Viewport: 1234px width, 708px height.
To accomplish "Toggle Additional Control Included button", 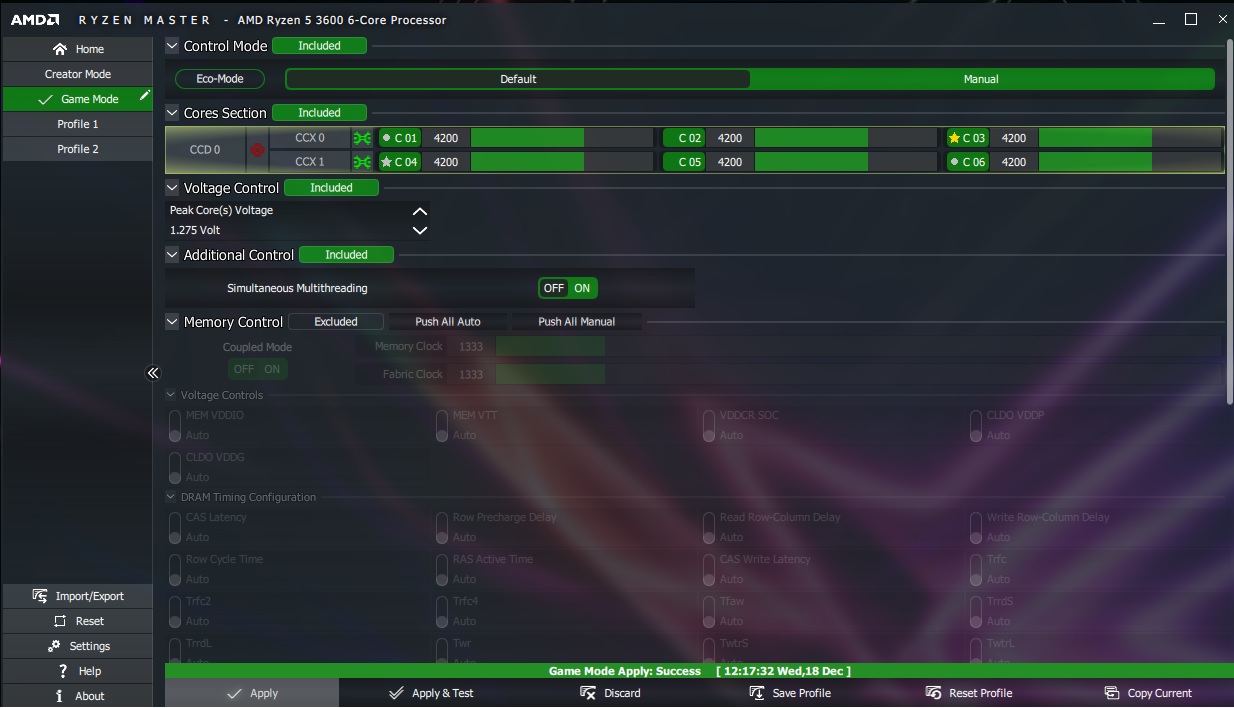I will pos(346,255).
